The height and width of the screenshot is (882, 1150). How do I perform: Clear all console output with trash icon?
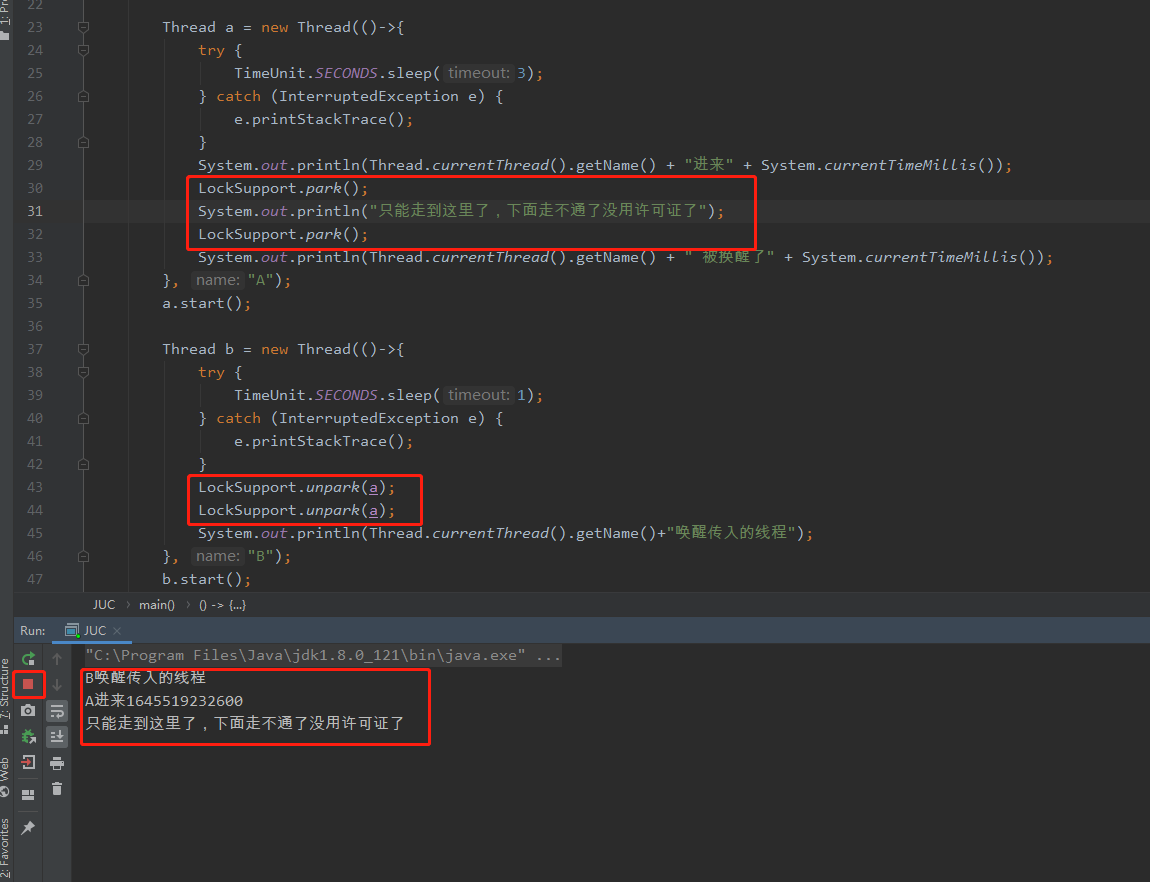point(57,789)
